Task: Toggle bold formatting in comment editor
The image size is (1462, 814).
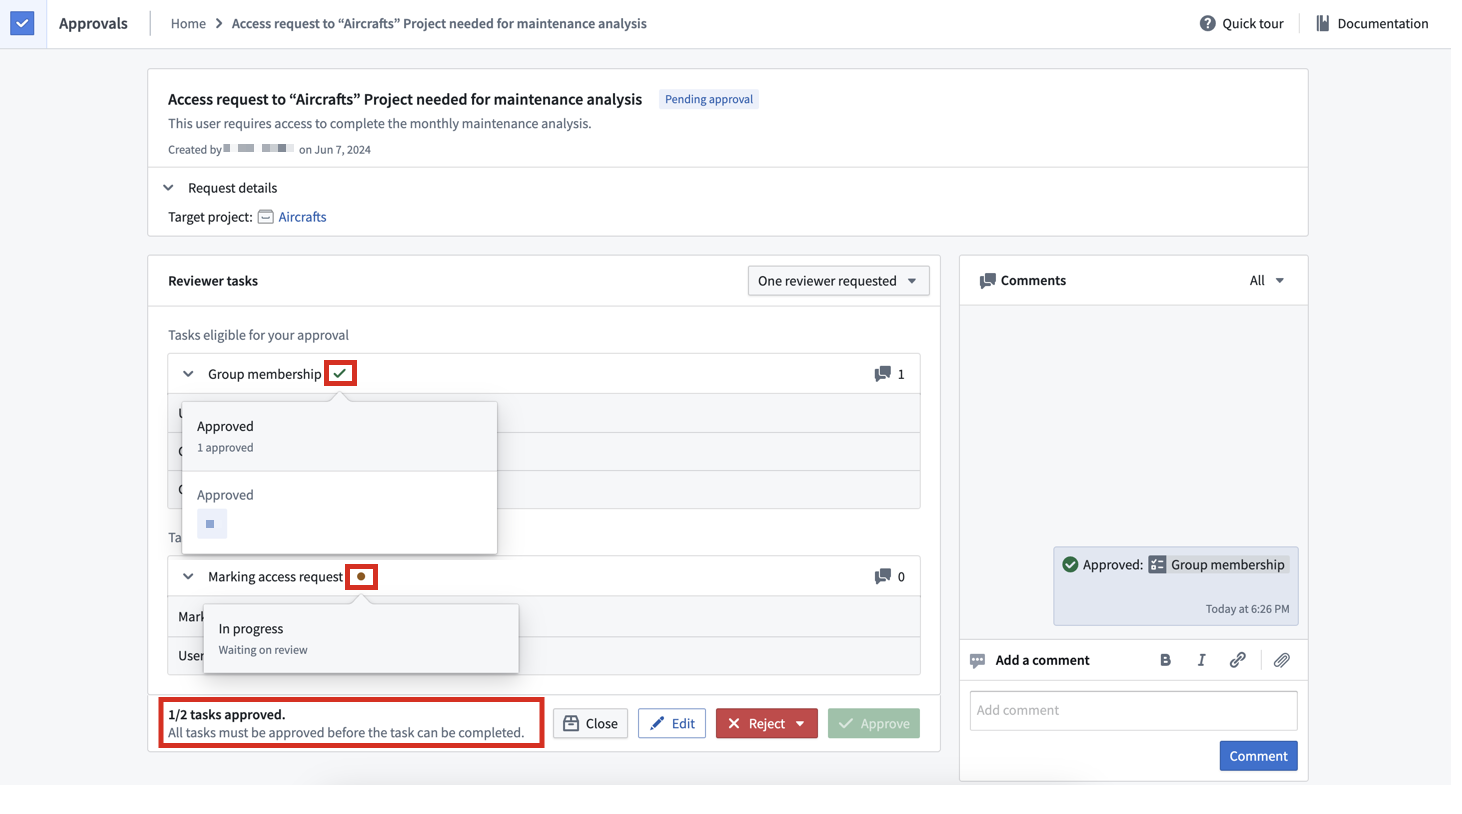Action: (x=1165, y=660)
